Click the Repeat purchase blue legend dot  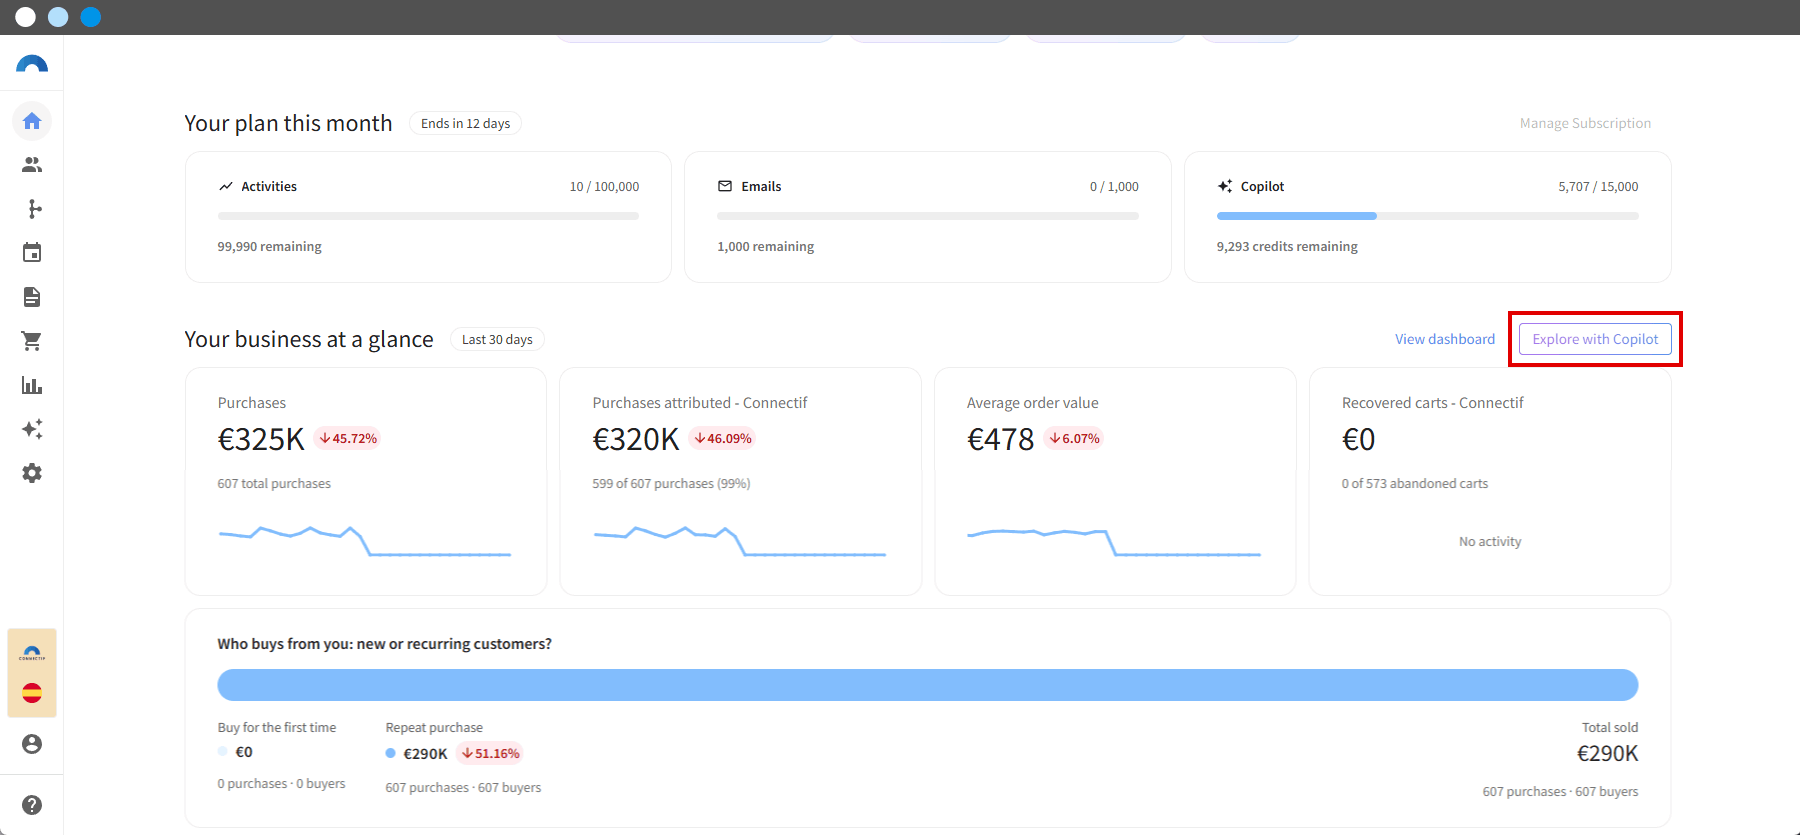pos(391,753)
